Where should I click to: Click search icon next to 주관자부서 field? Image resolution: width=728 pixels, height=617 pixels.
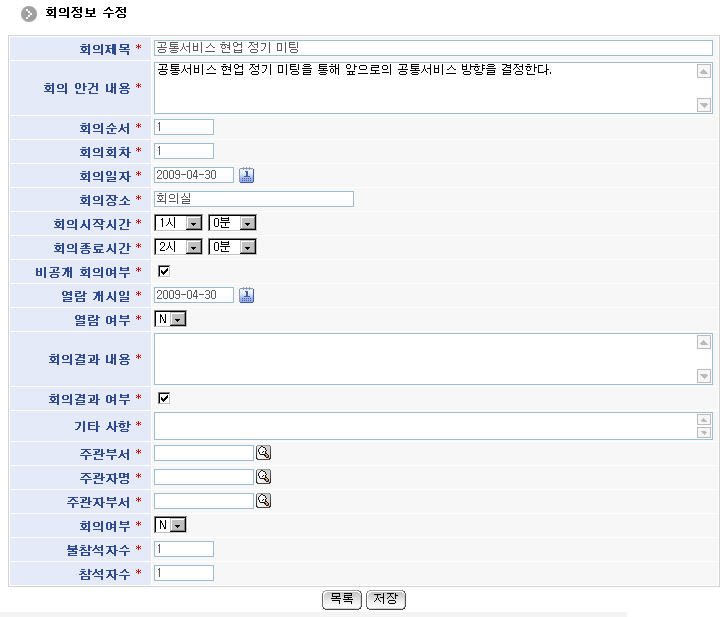click(x=264, y=501)
